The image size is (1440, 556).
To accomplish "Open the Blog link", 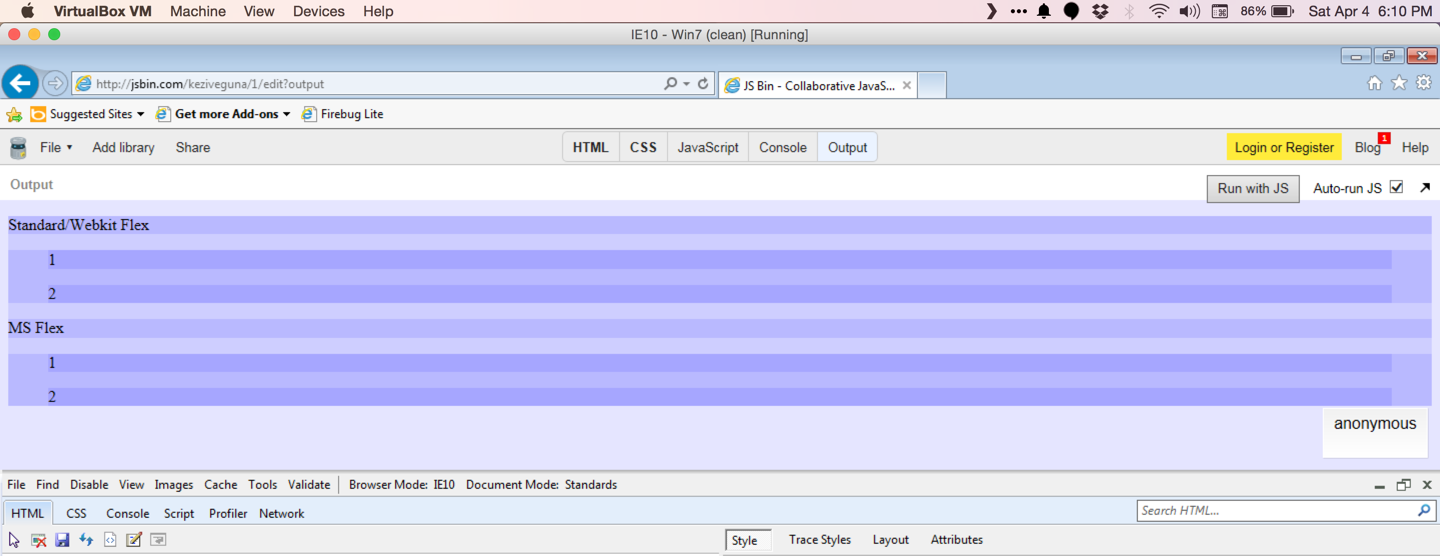I will pyautogui.click(x=1368, y=147).
